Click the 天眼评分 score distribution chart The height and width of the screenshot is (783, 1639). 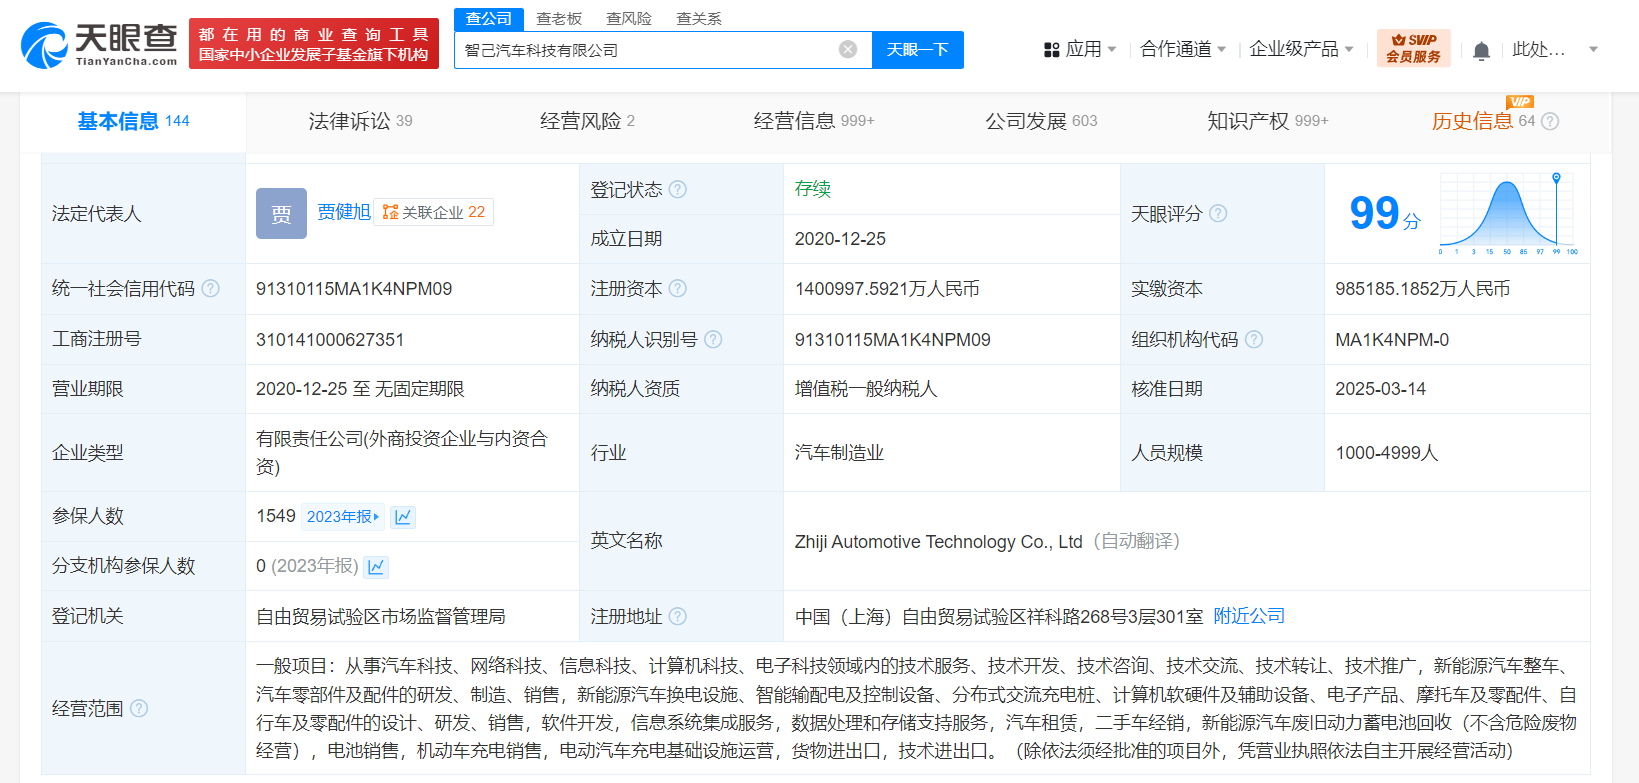point(1508,212)
